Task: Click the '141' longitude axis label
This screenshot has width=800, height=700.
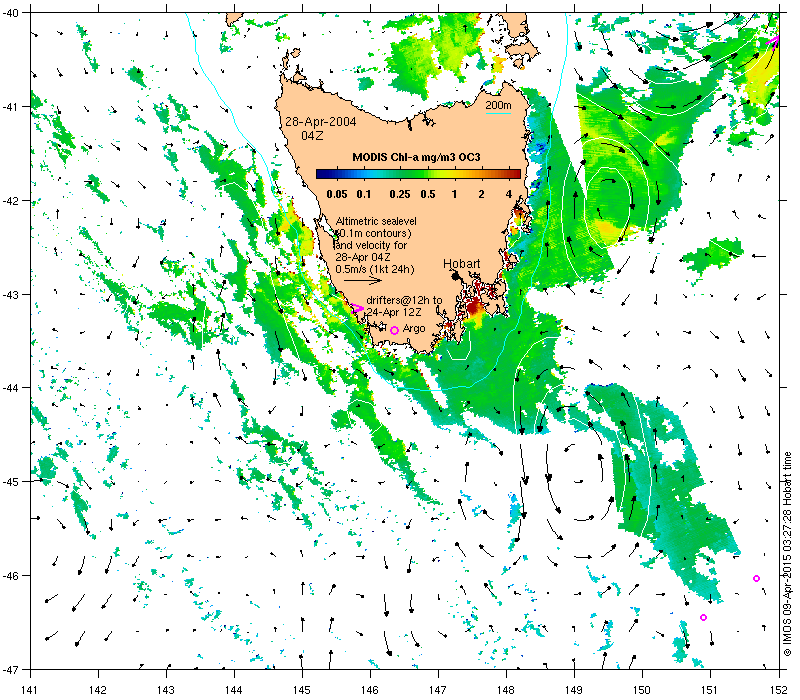Action: tap(30, 690)
